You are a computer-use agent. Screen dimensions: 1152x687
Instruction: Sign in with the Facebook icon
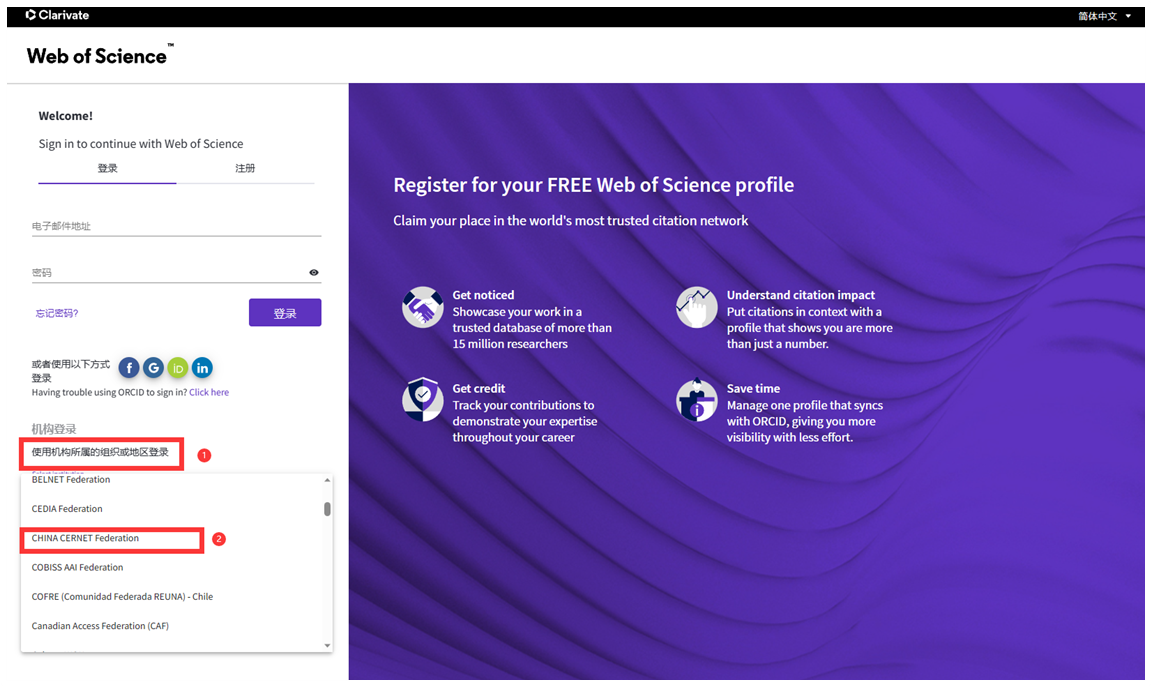tap(129, 367)
